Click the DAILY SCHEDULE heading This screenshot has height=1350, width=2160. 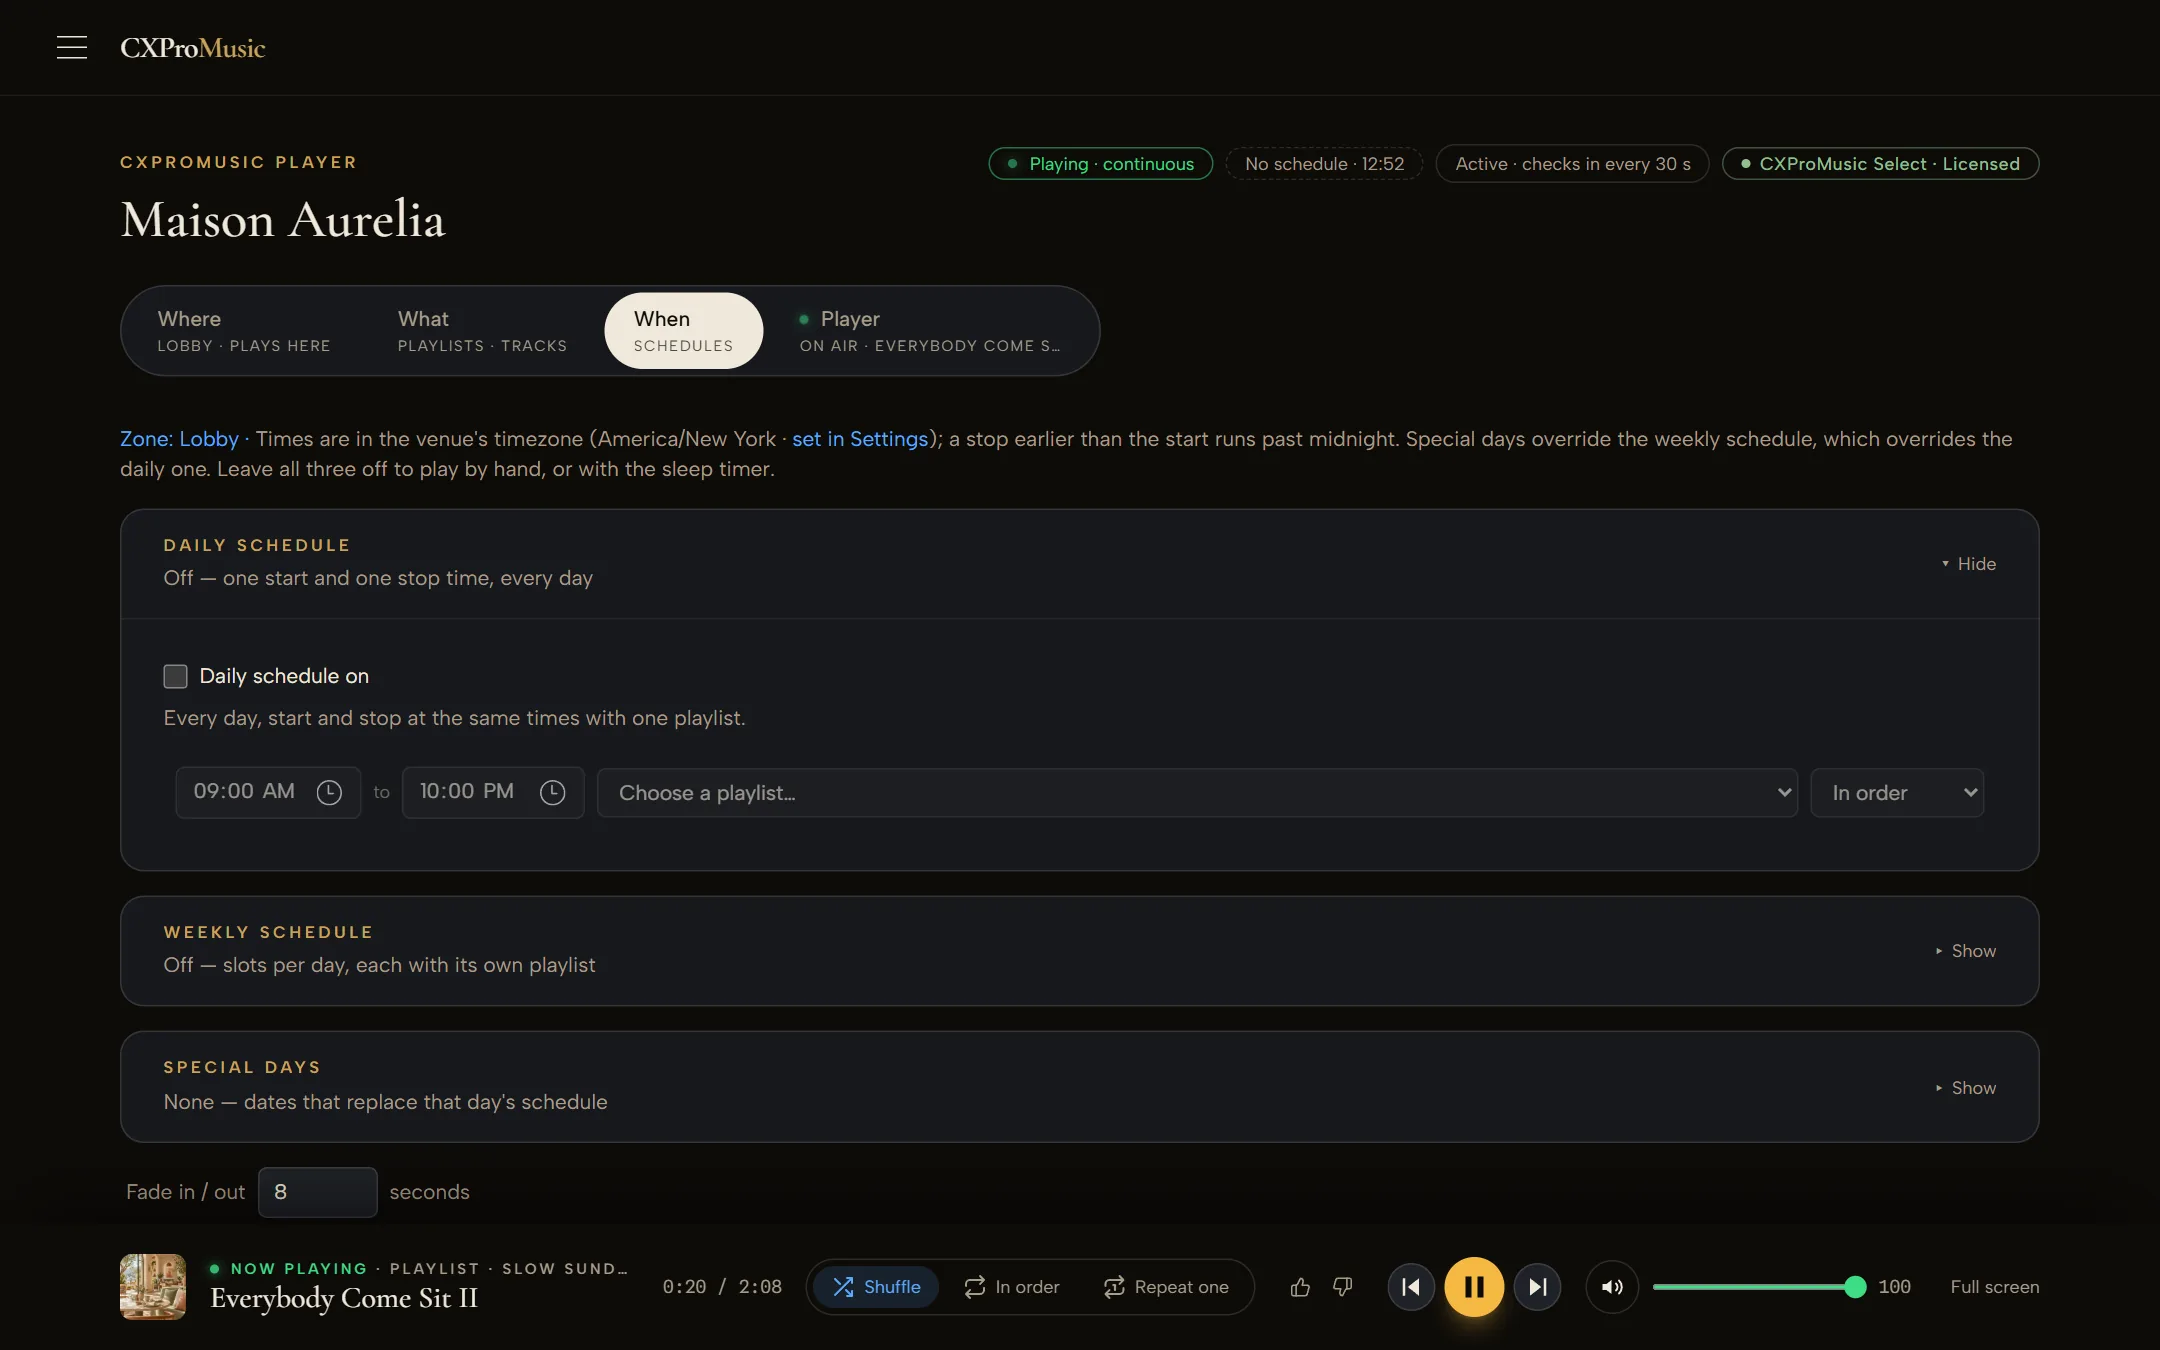tap(257, 545)
